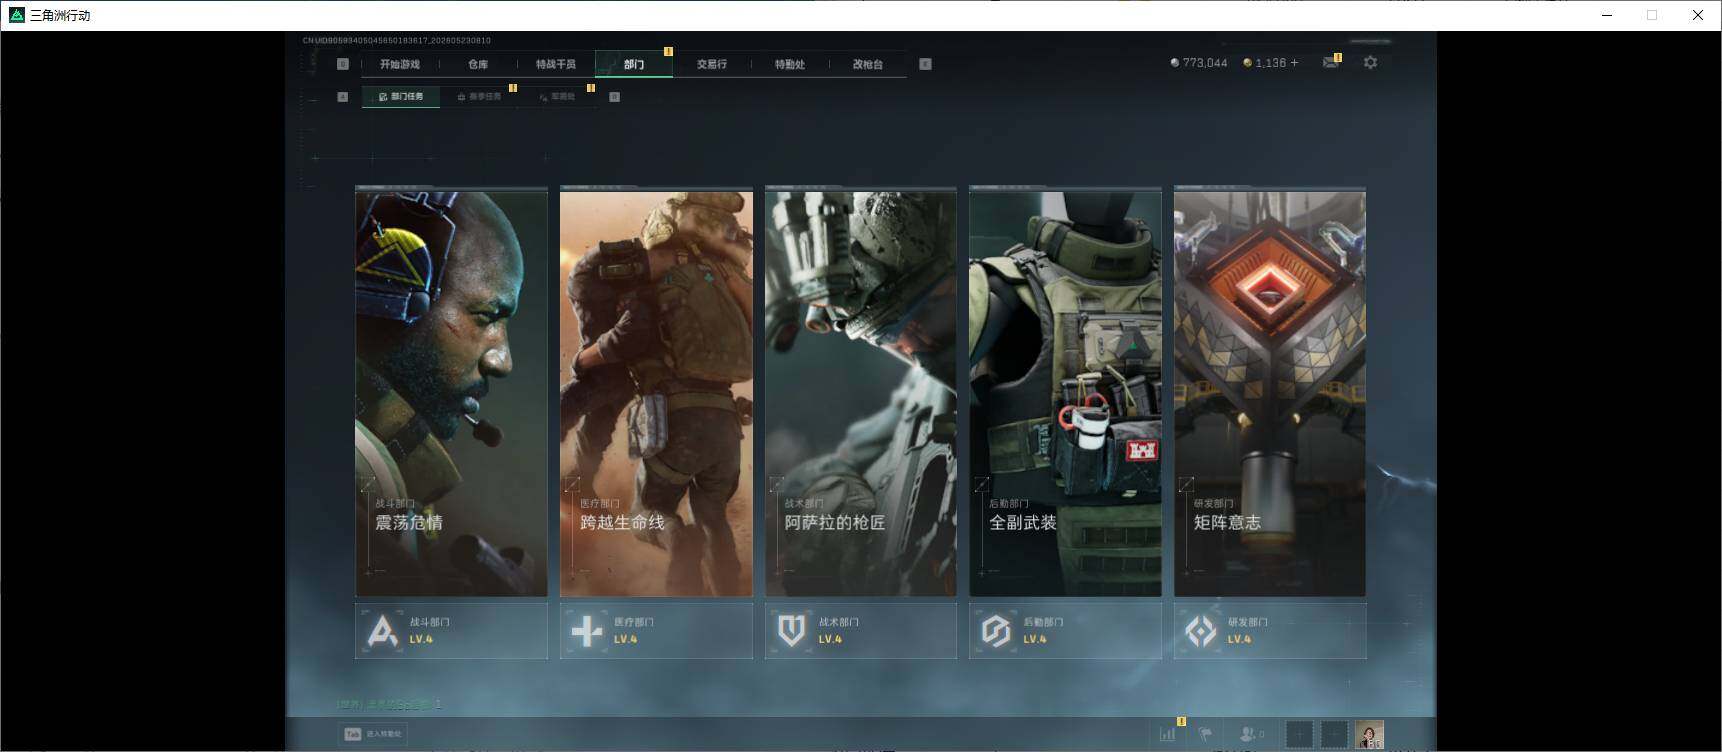Image resolution: width=1722 pixels, height=752 pixels.
Task: Open the 开始游戏 tab
Action: point(399,64)
